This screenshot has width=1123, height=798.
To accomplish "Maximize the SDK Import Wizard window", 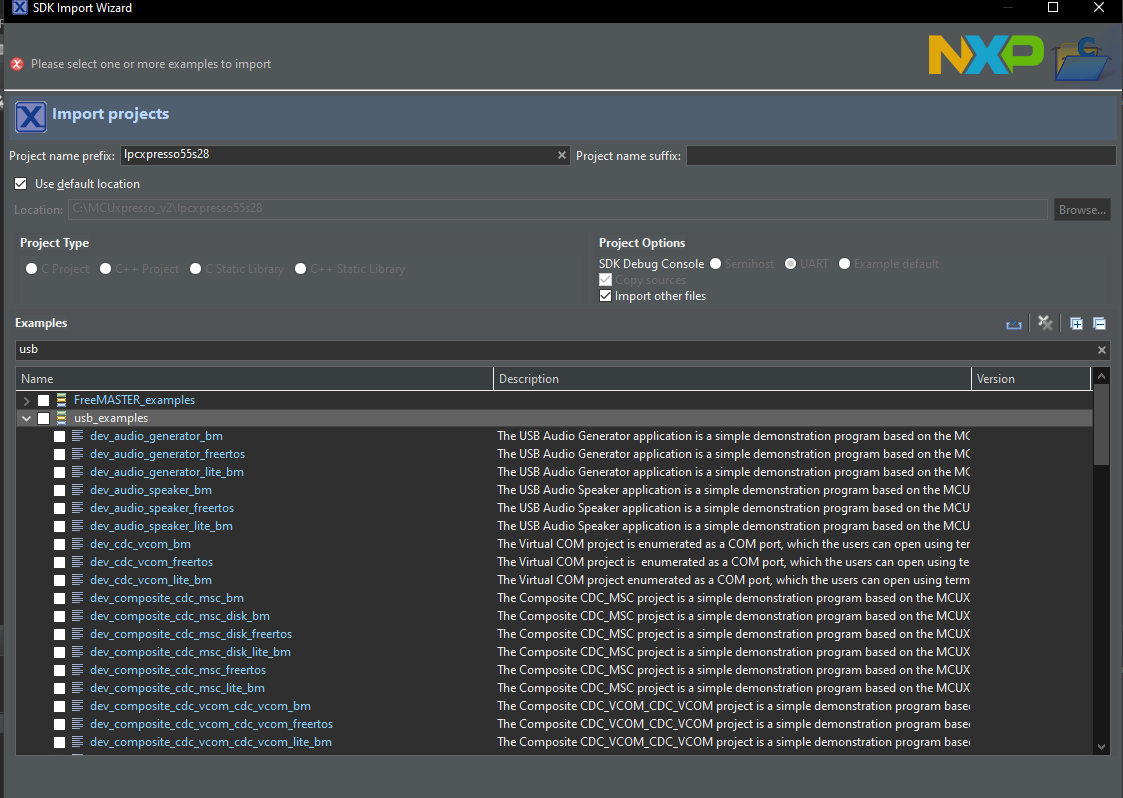I will tap(1053, 7).
